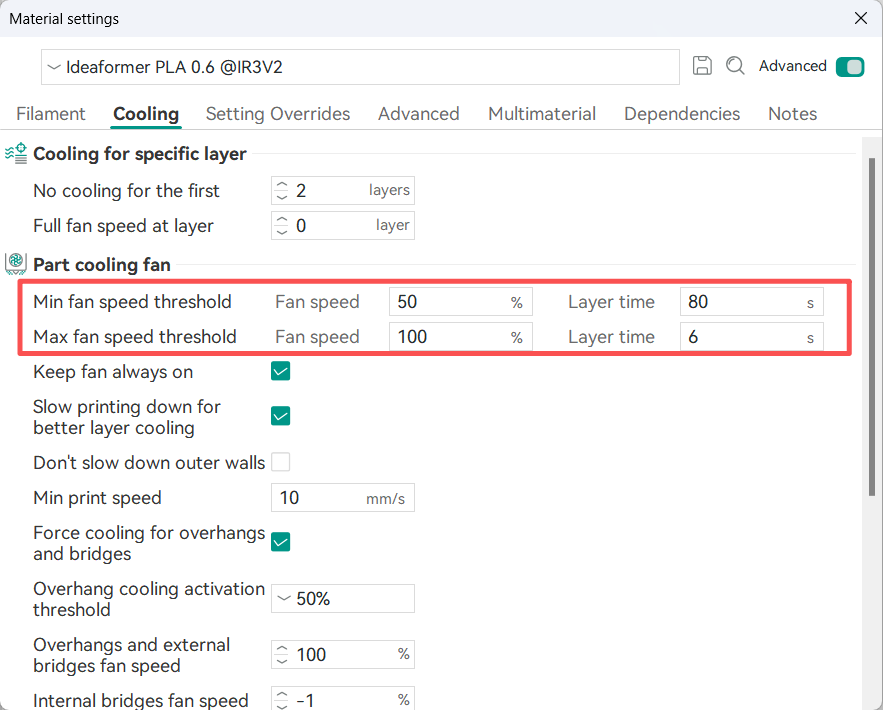Click the save preset floppy disk icon
883x710 pixels.
click(x=702, y=66)
